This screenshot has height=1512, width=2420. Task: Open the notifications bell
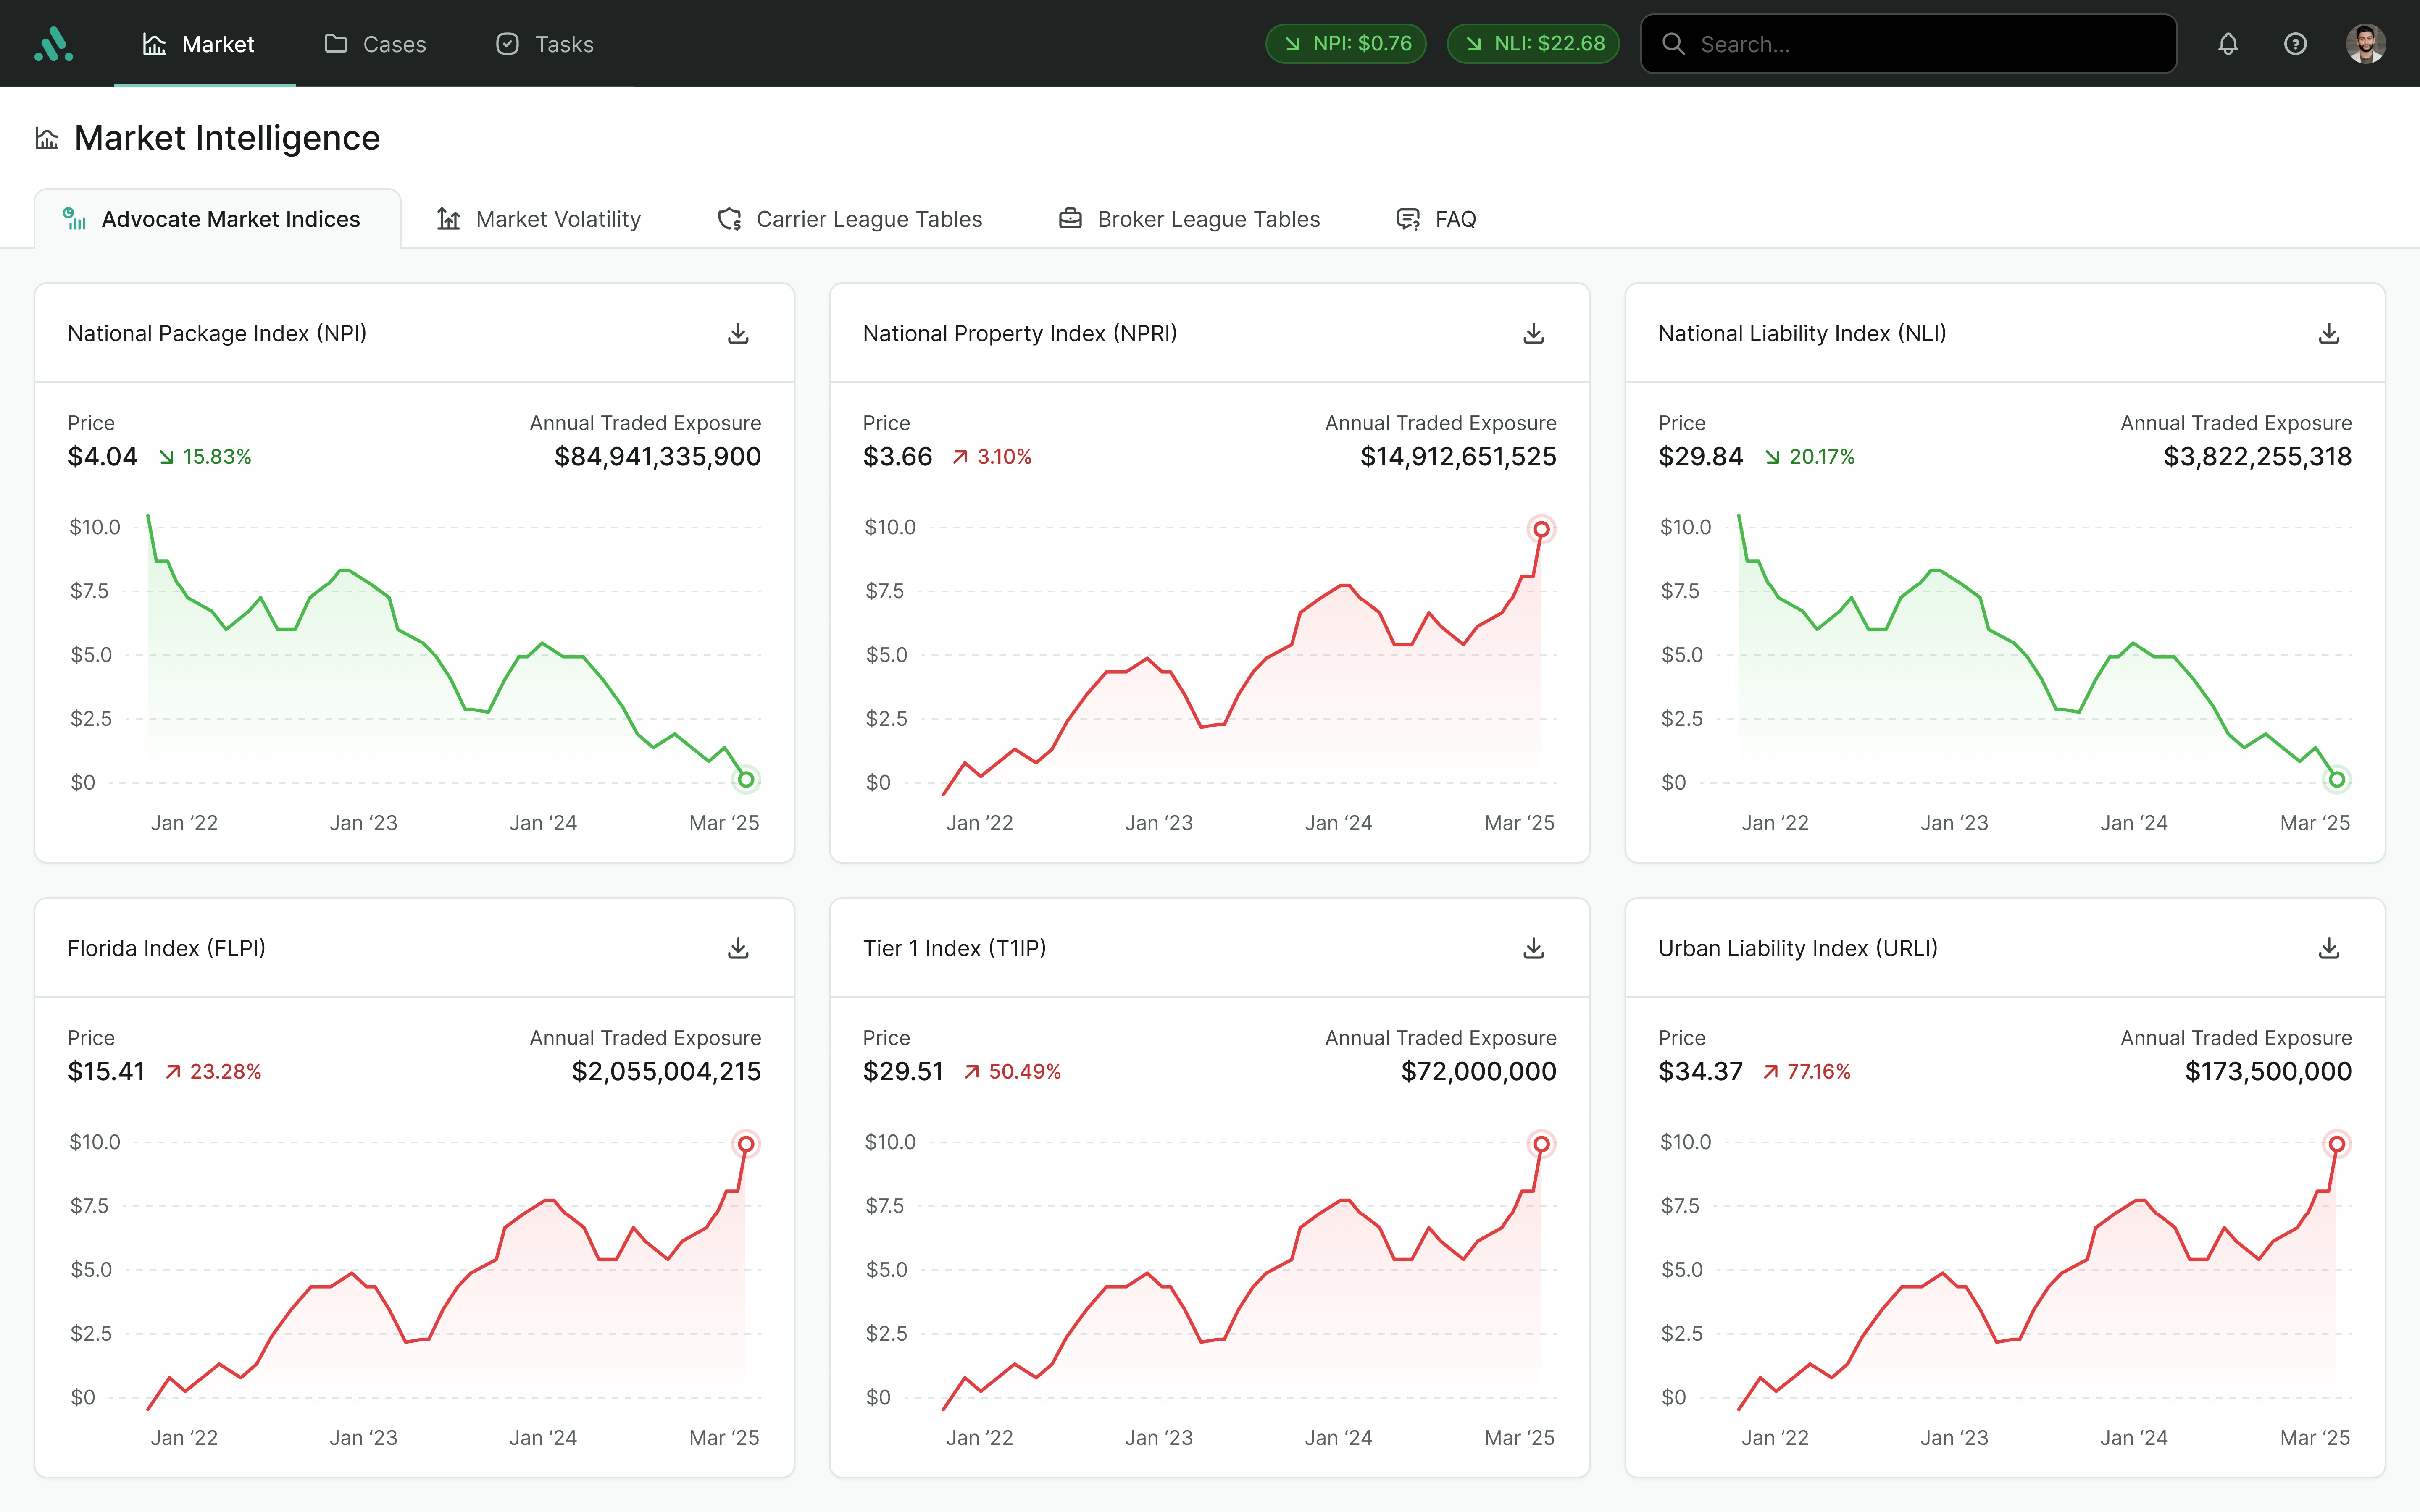pos(2228,44)
